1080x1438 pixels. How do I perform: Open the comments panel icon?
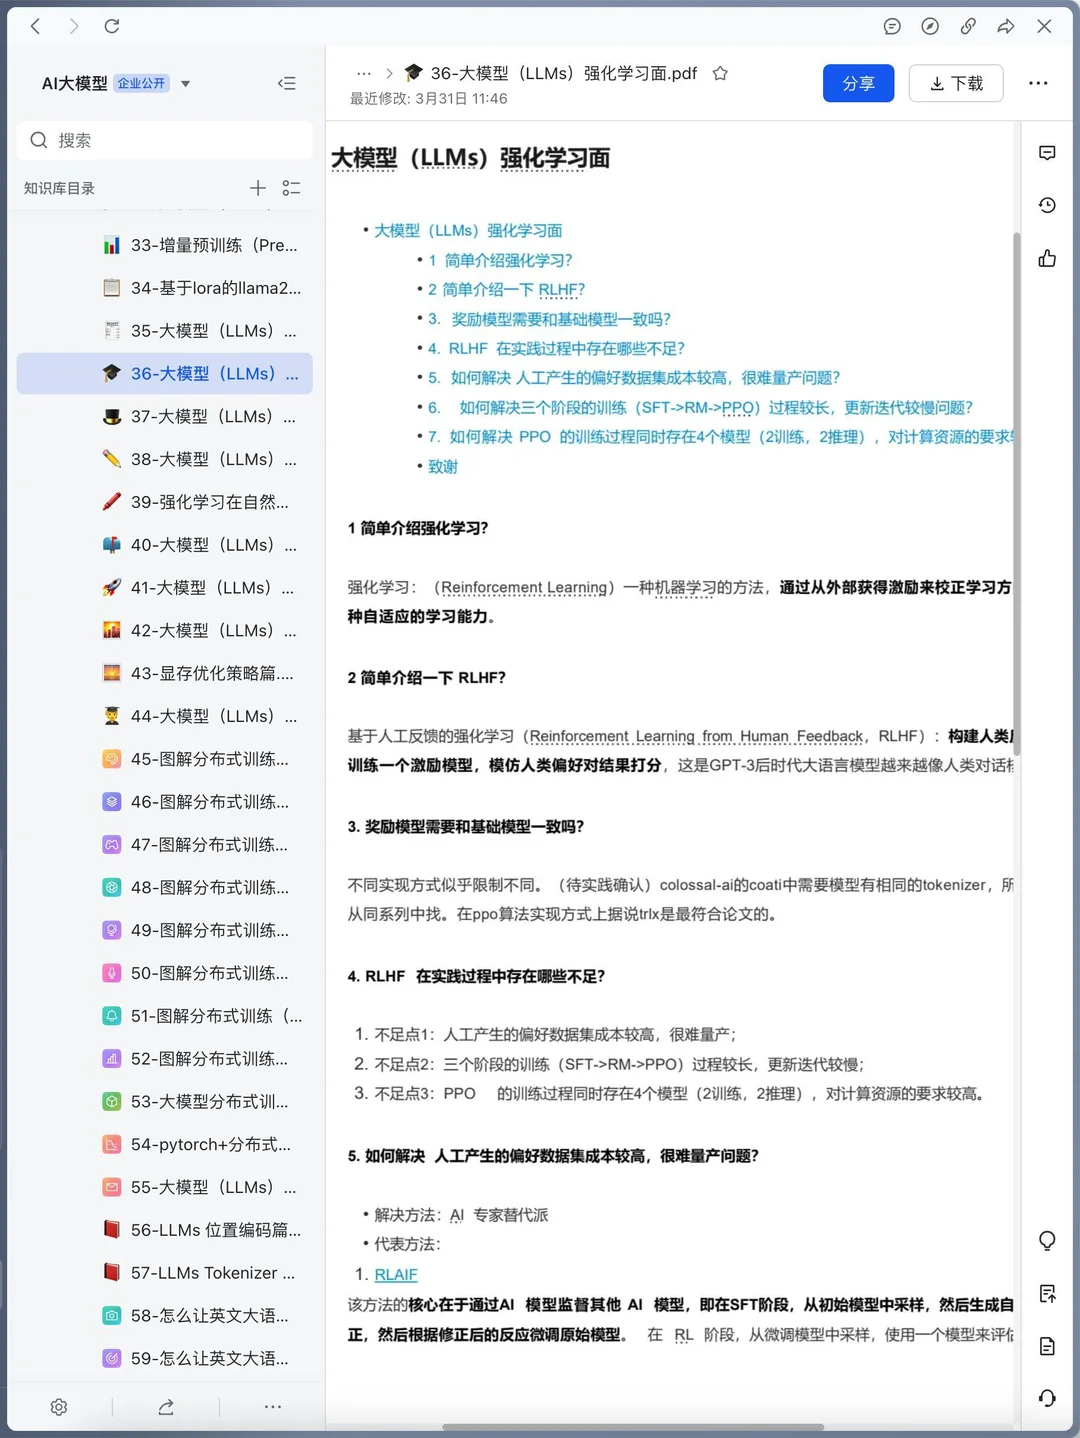(1047, 152)
